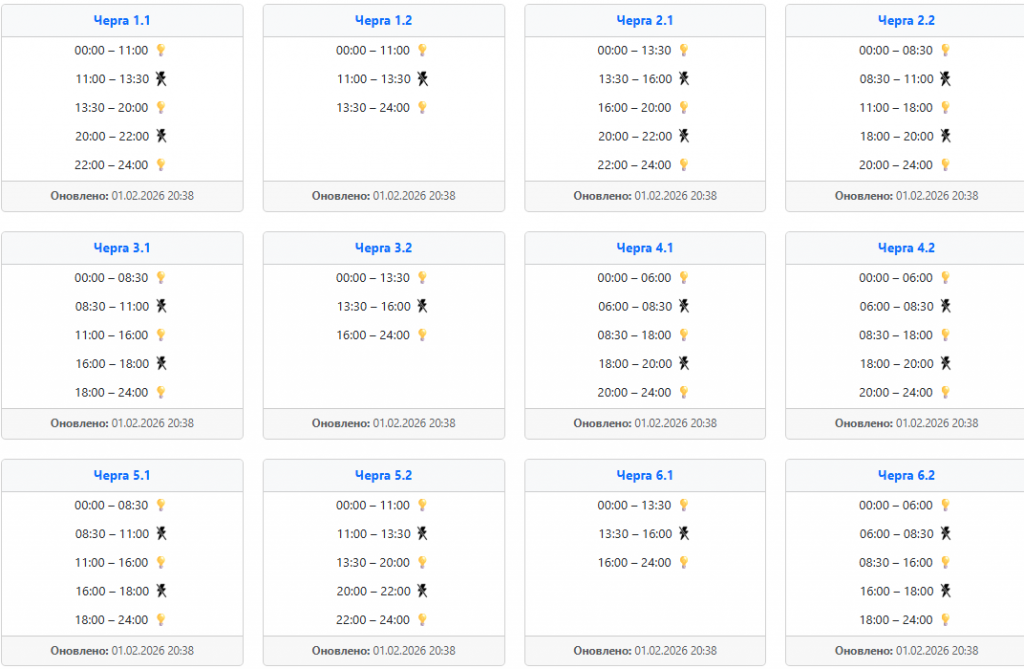
Task: Click light bulb beside 16:00 – 24:00 in Черга 3.2
Action: click(x=422, y=336)
